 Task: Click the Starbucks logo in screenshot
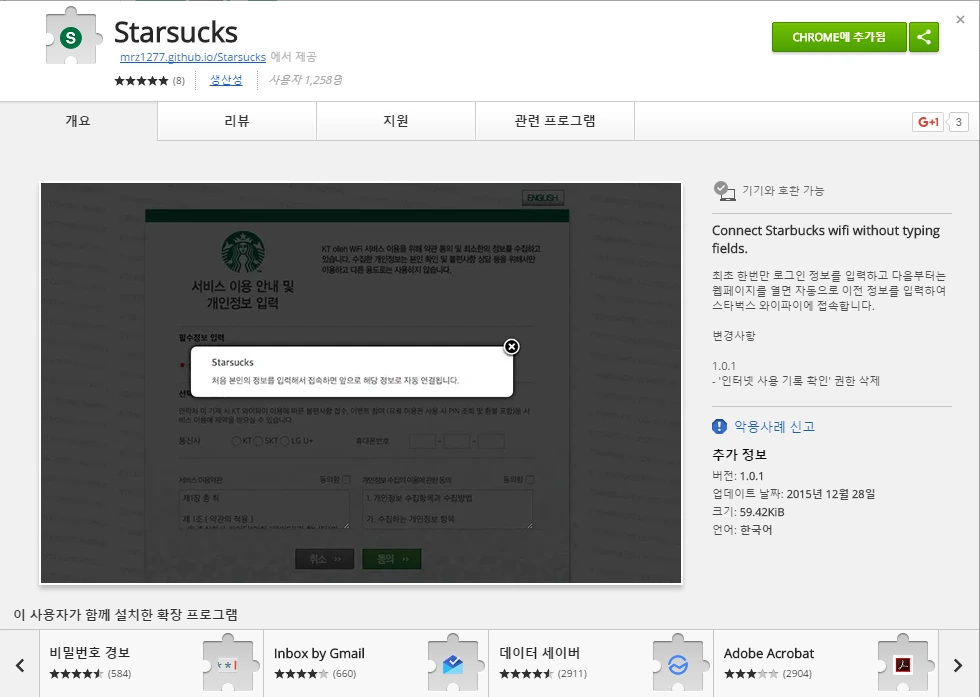coord(242,252)
